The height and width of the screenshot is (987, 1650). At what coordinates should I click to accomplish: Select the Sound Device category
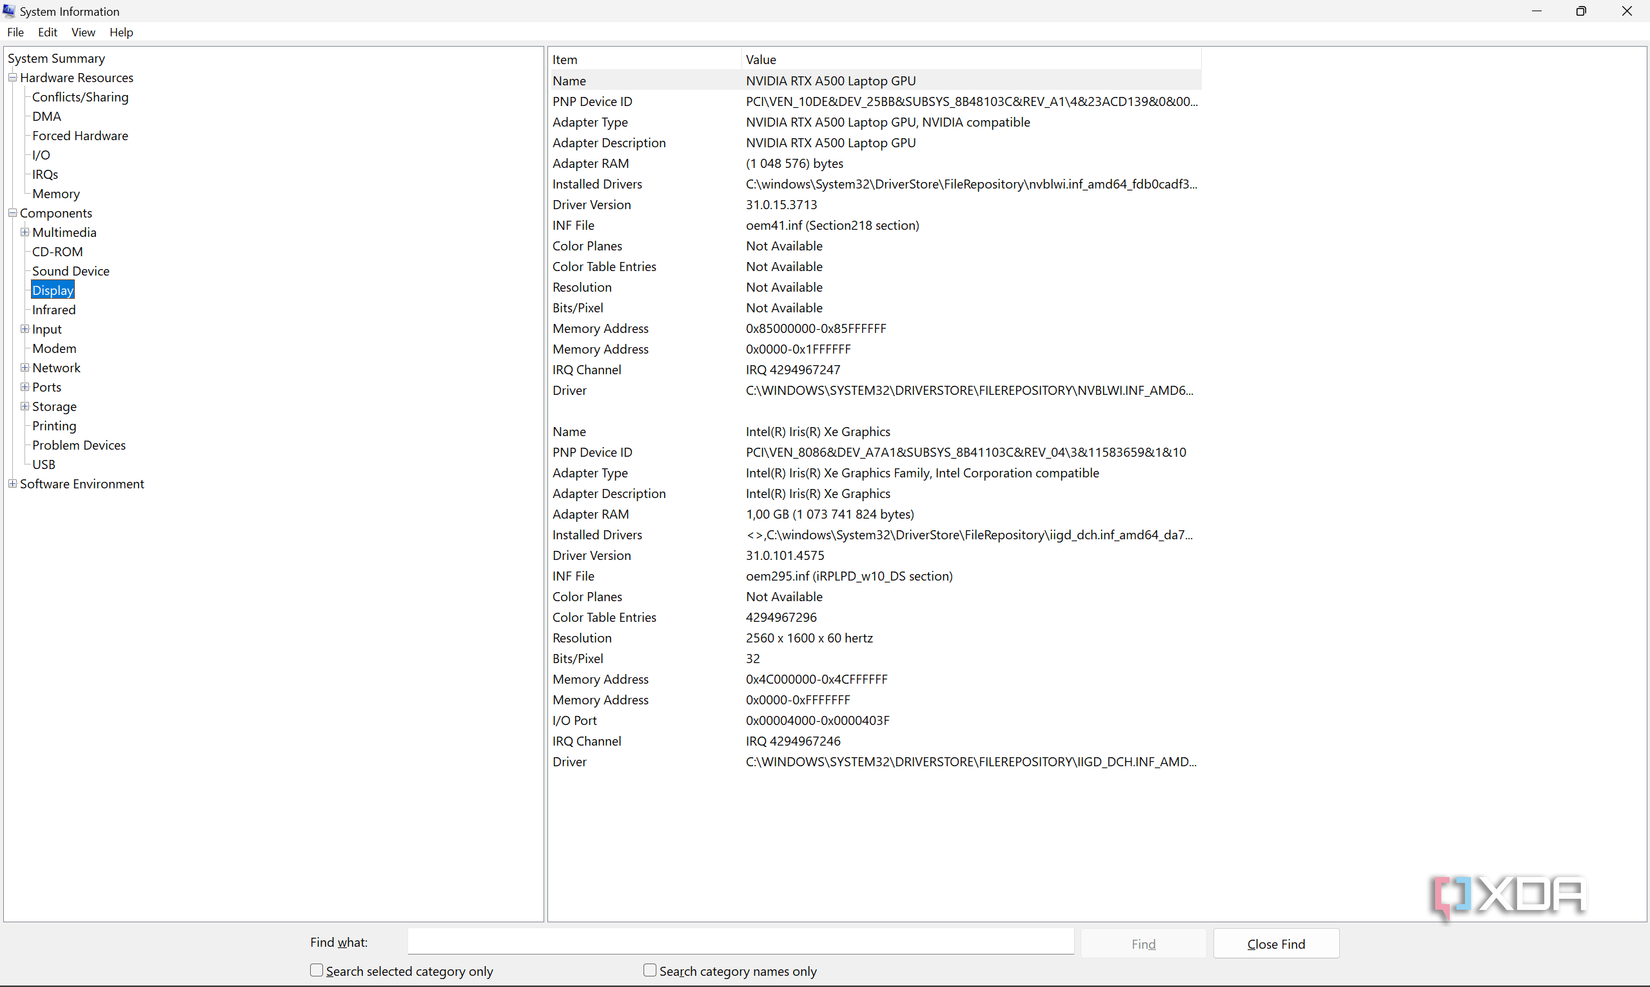click(x=70, y=270)
